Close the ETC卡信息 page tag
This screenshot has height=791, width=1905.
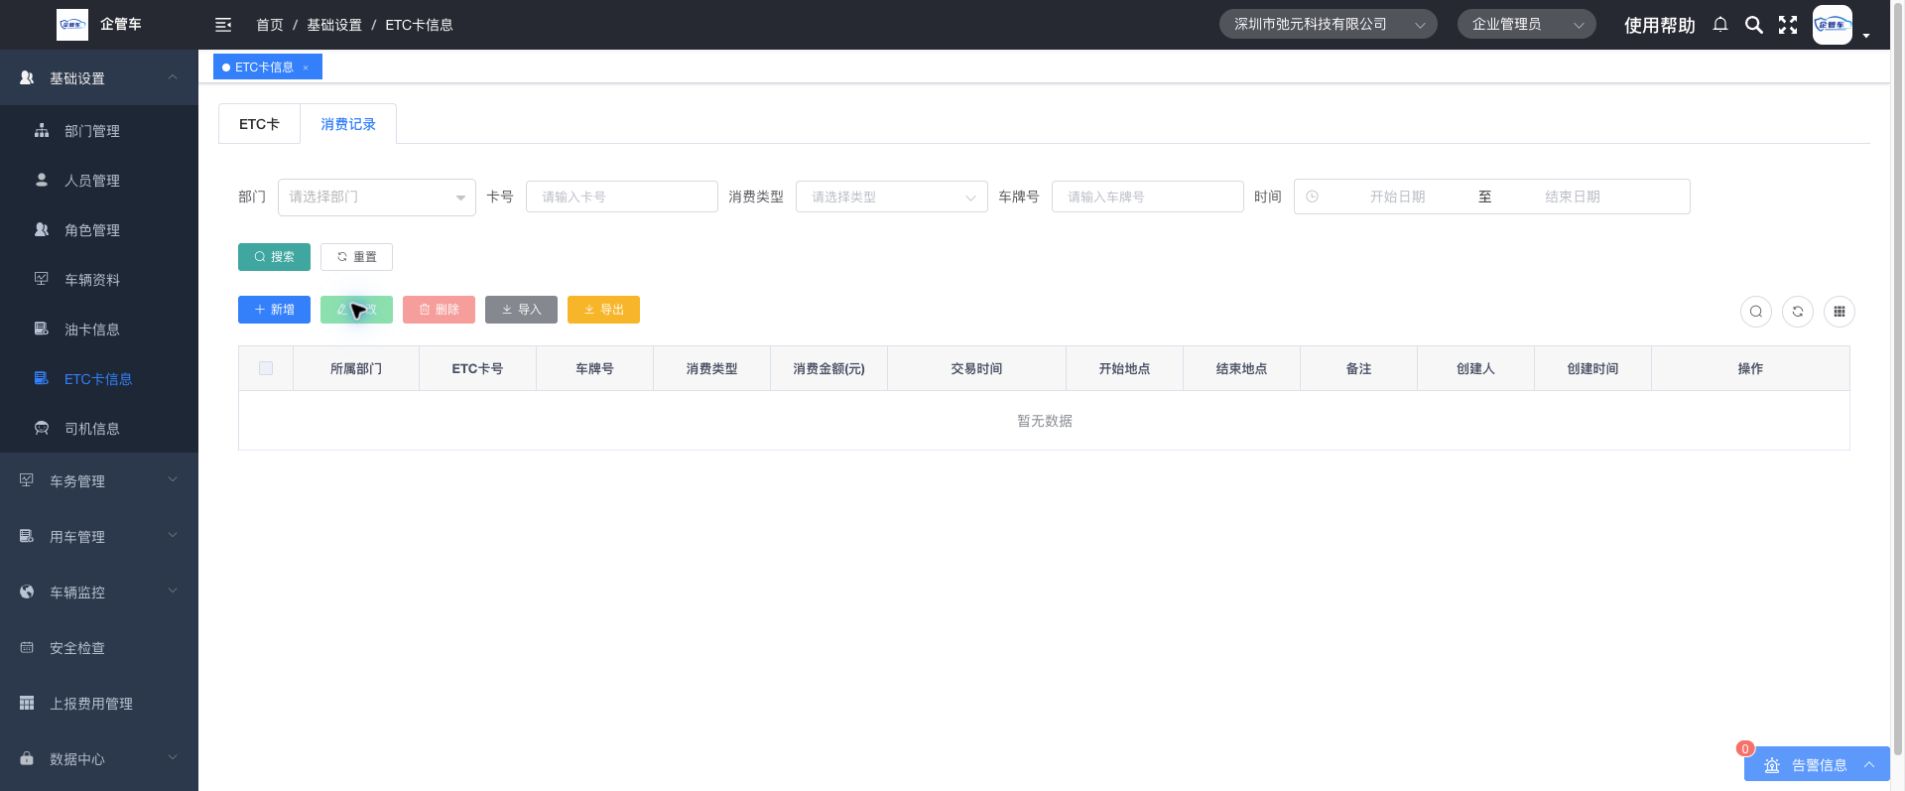(306, 68)
